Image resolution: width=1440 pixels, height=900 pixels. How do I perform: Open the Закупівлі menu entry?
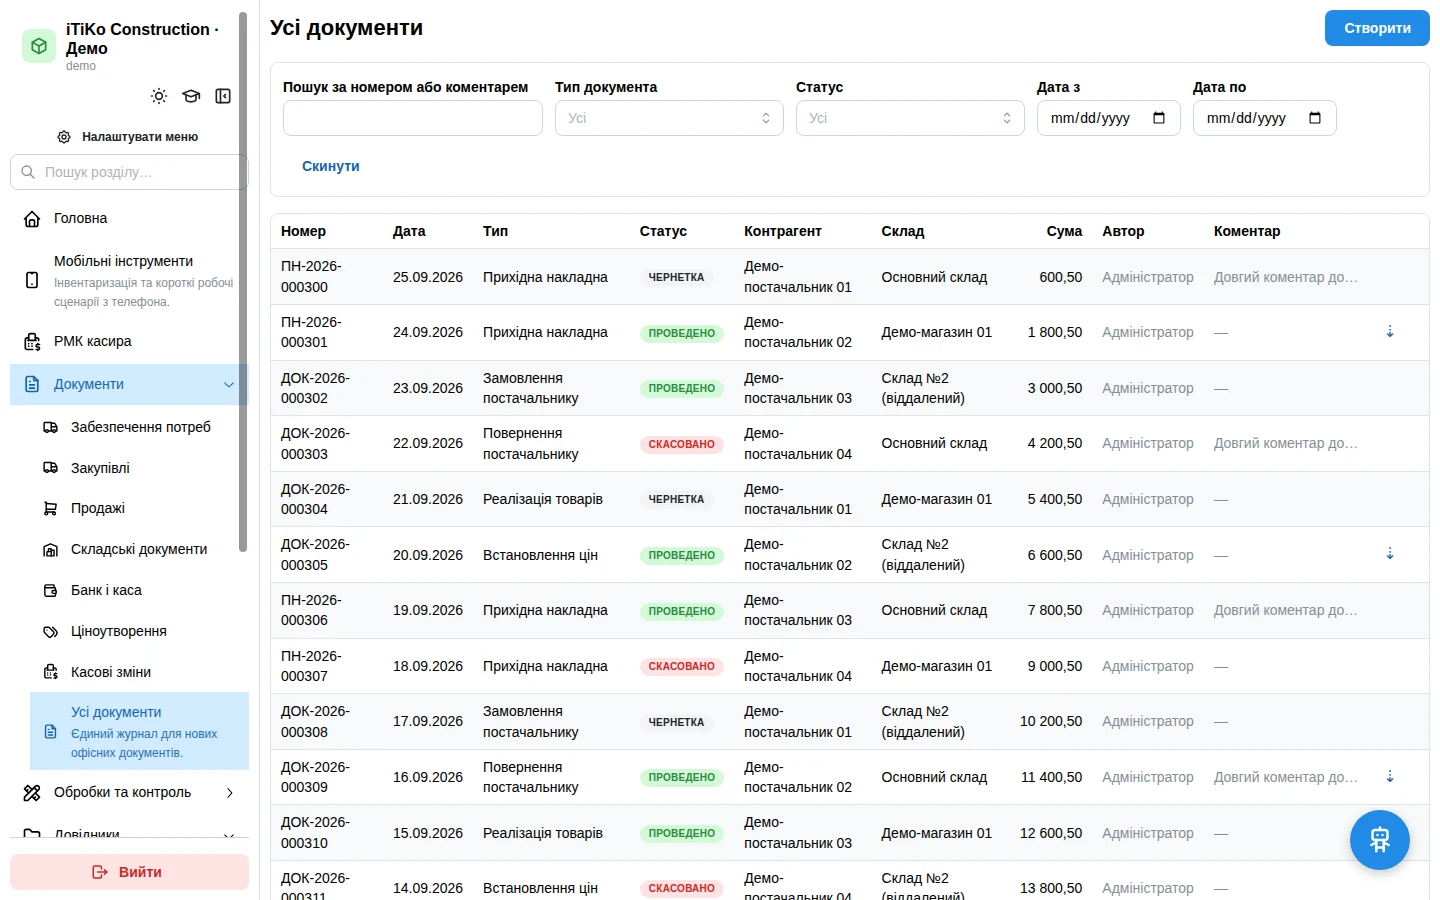(139, 468)
